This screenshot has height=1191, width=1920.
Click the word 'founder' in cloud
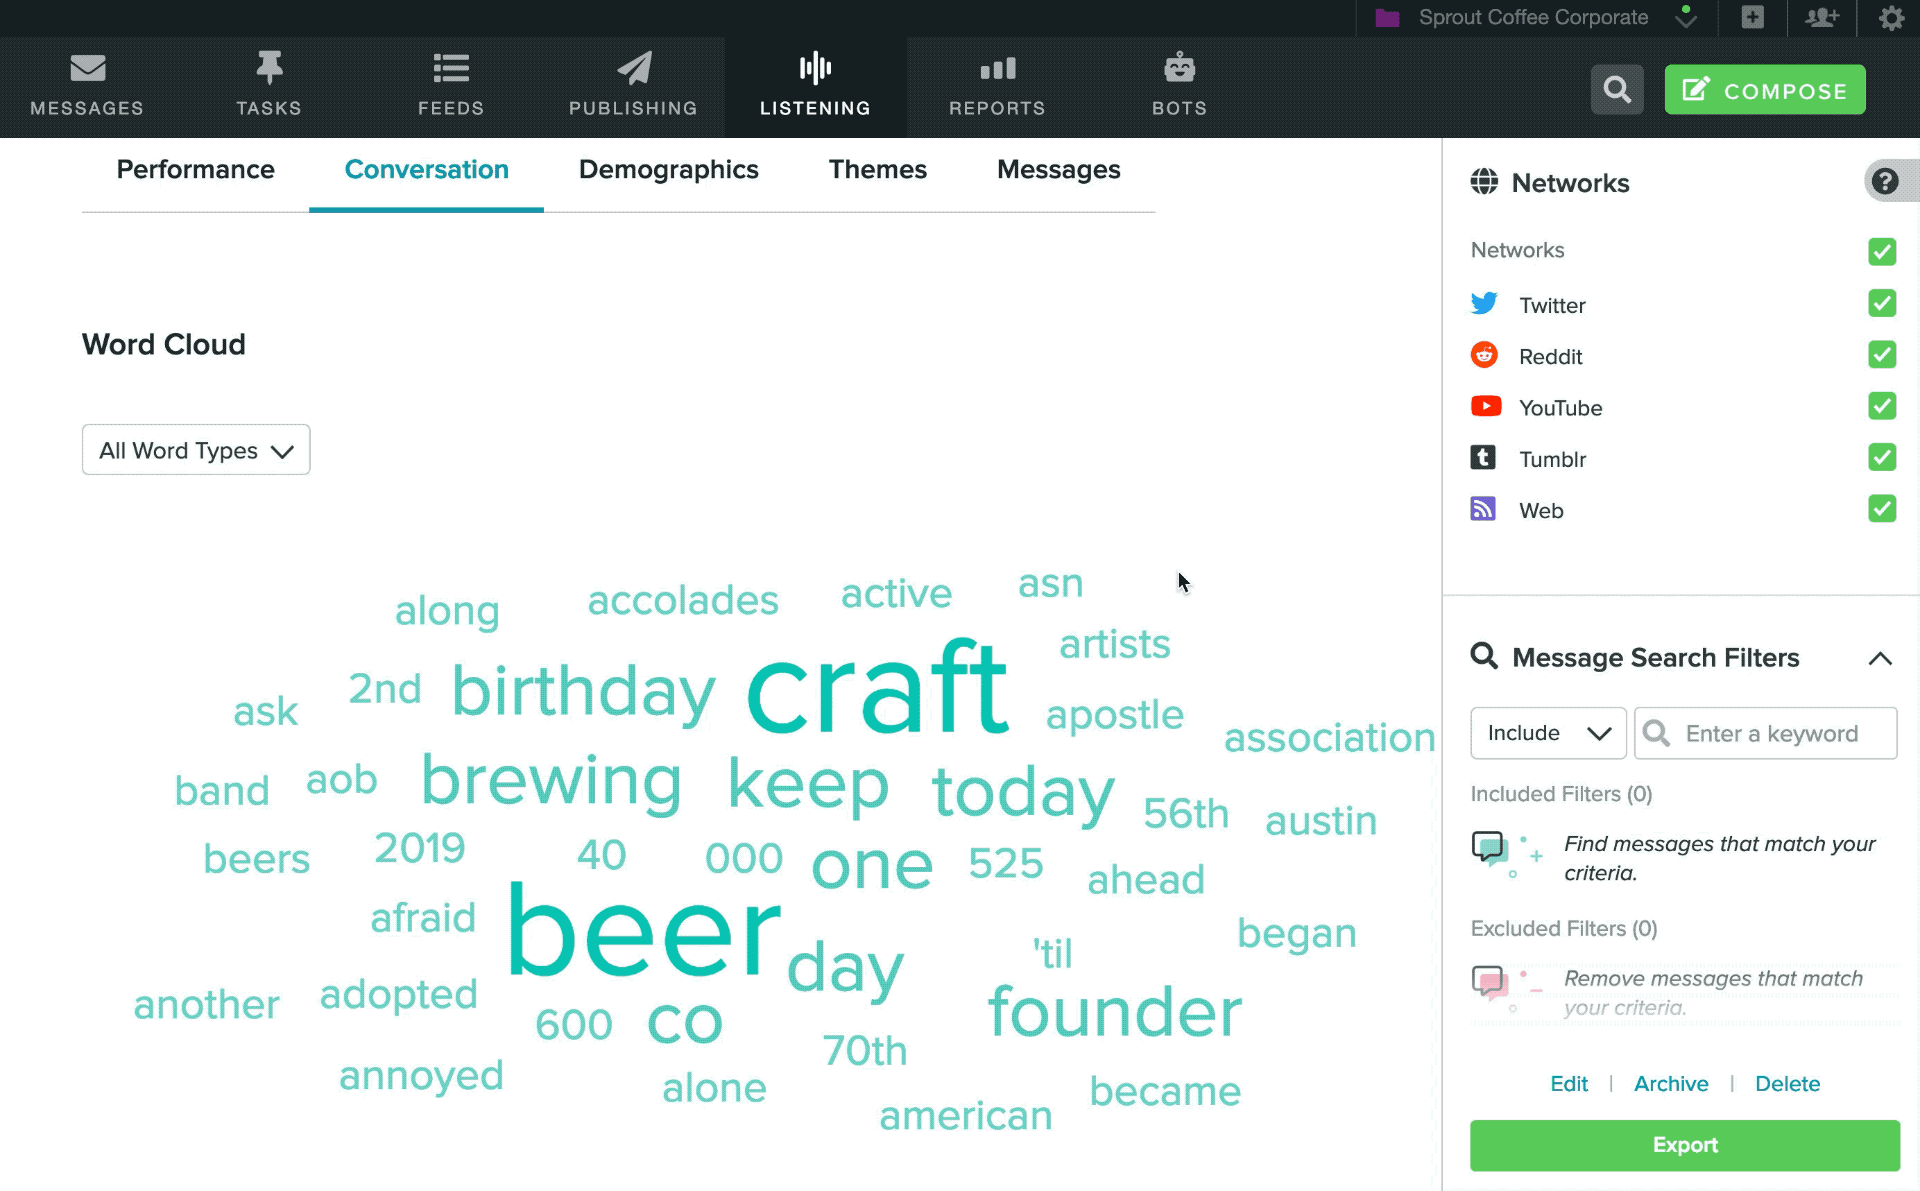point(1115,1011)
